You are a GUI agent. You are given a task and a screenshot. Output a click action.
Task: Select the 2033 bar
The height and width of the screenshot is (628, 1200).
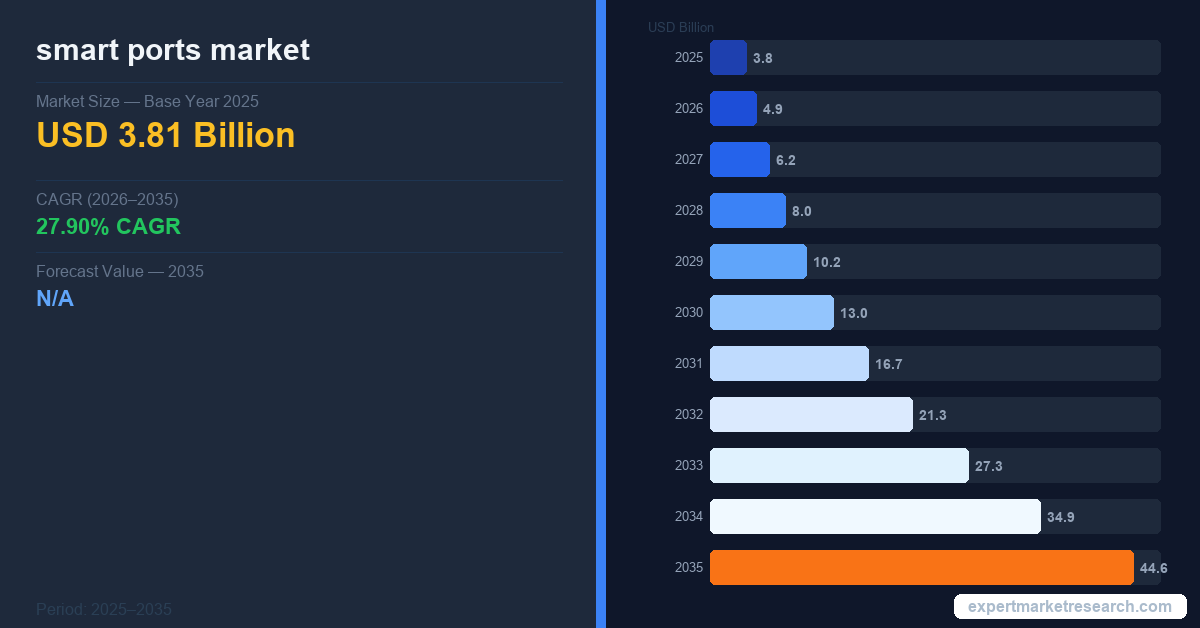[x=839, y=466]
